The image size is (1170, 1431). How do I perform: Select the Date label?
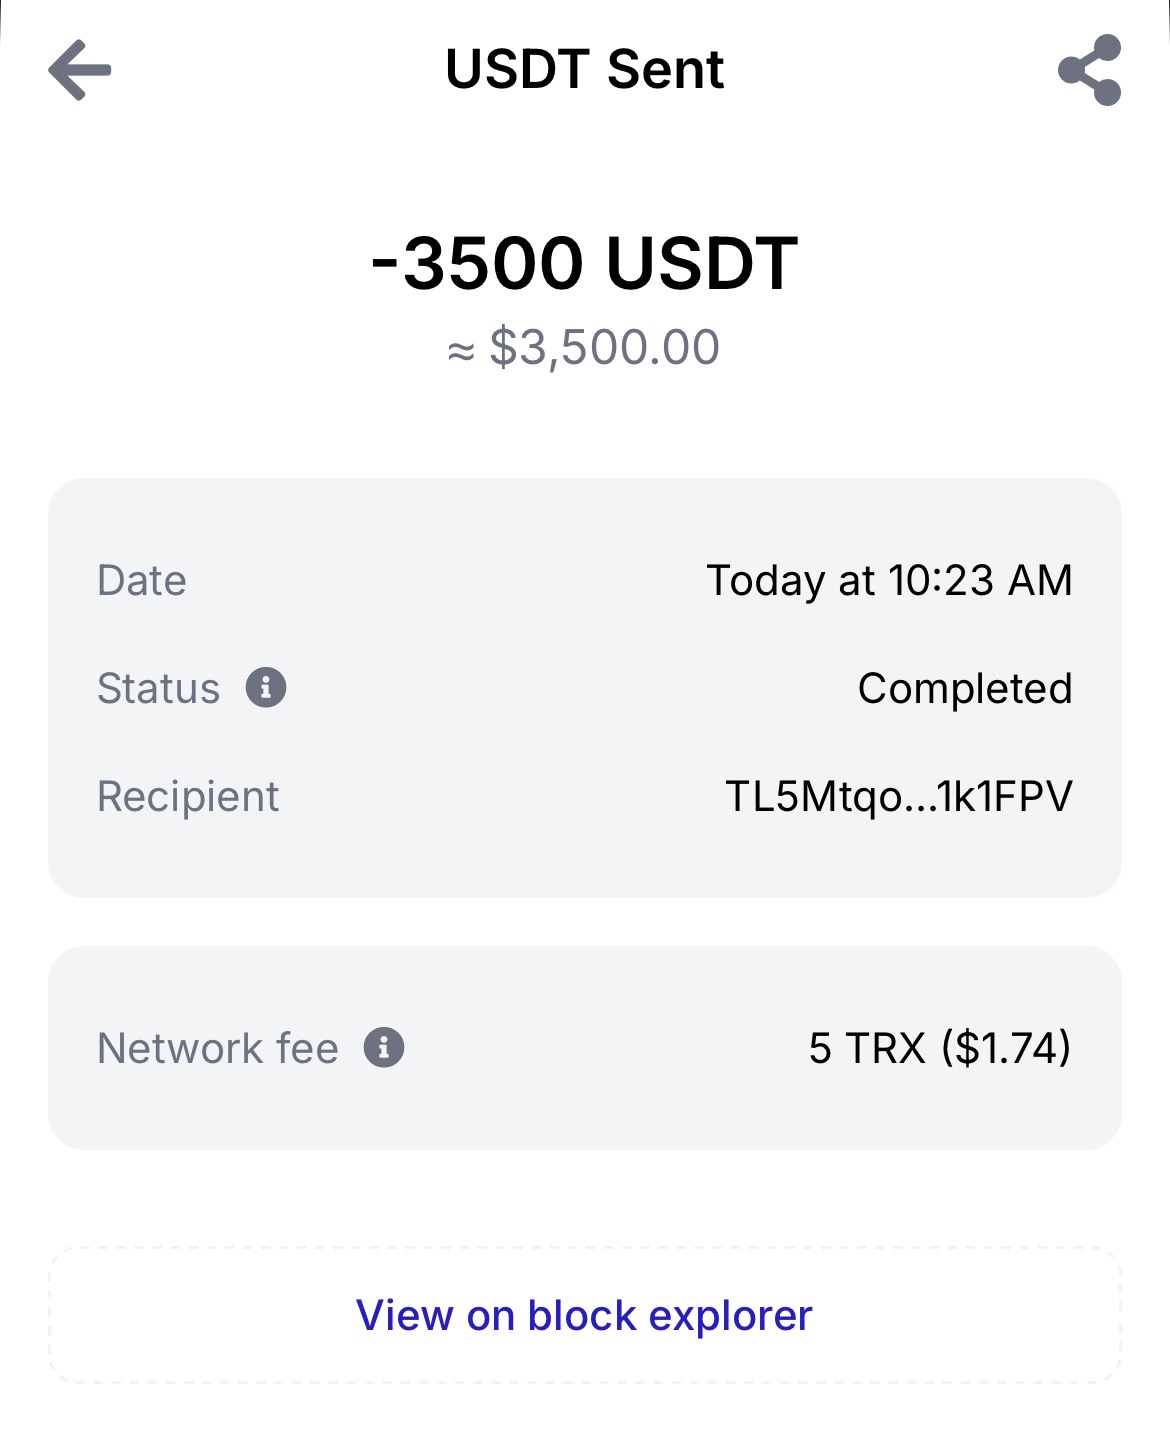pos(142,581)
